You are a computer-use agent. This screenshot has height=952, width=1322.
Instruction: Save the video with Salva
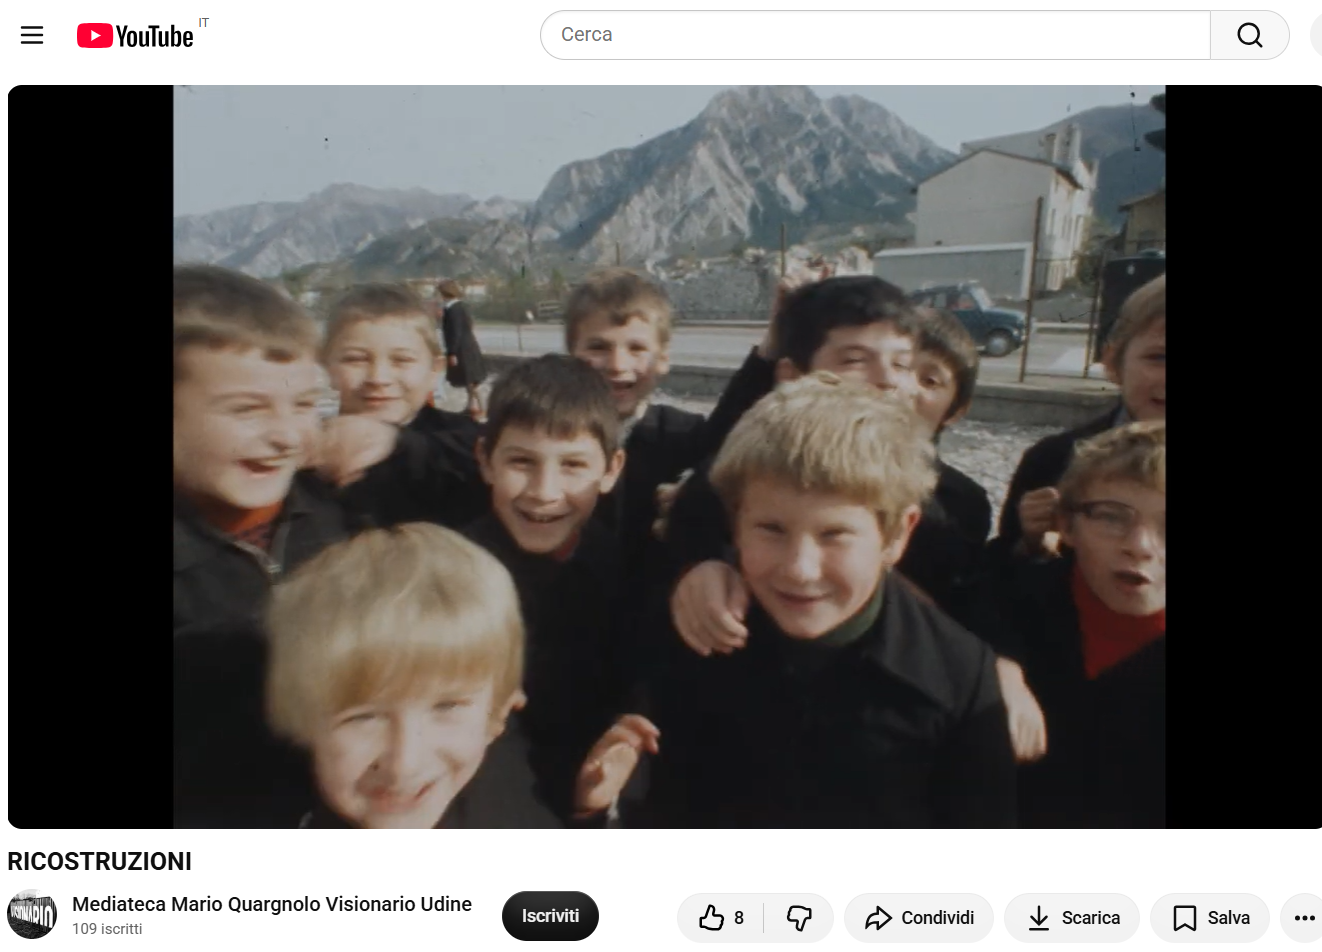[1210, 918]
